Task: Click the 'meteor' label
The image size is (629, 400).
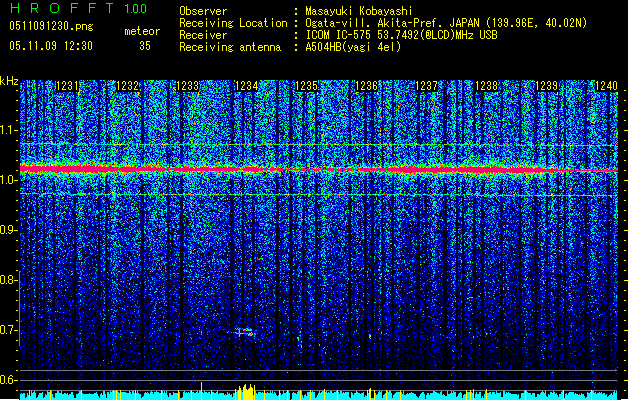Action: 142,31
